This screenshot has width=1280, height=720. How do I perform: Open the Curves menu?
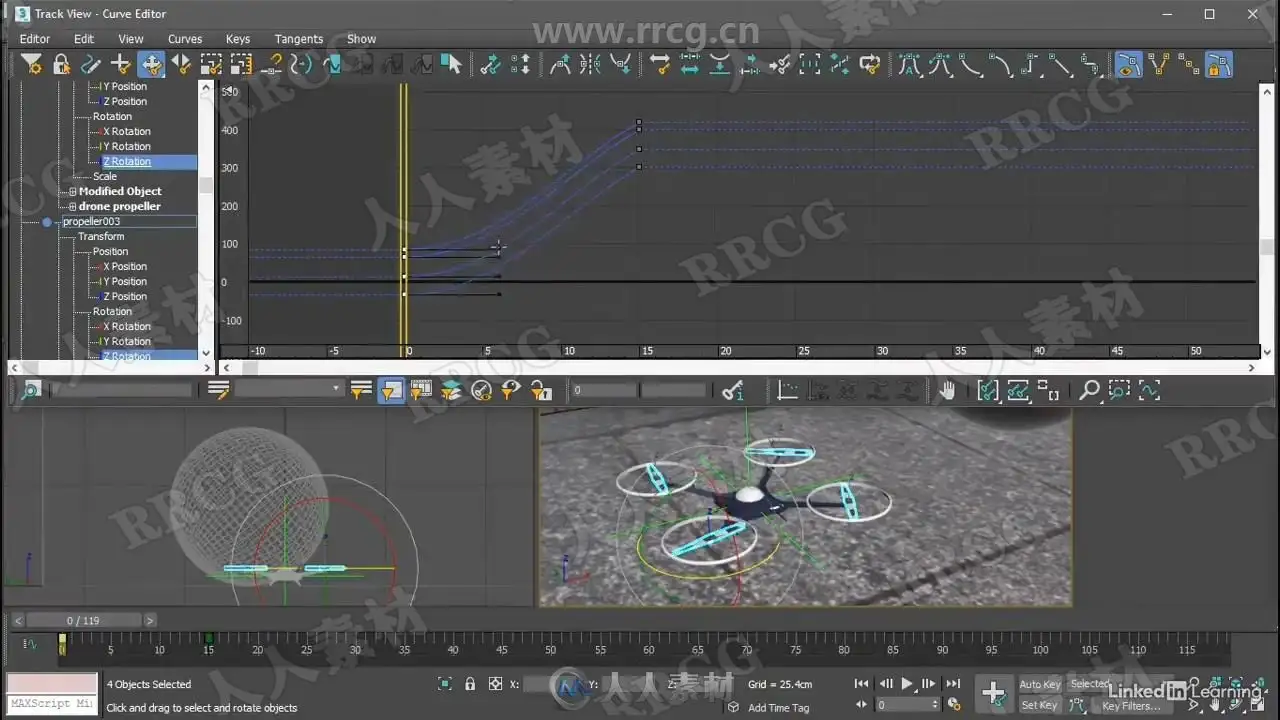[185, 39]
